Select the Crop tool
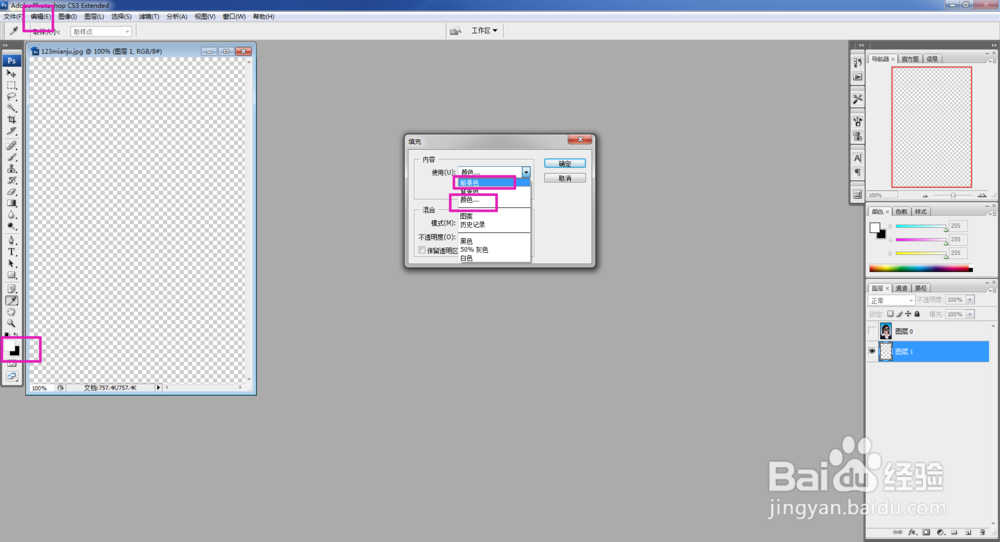 [11, 119]
